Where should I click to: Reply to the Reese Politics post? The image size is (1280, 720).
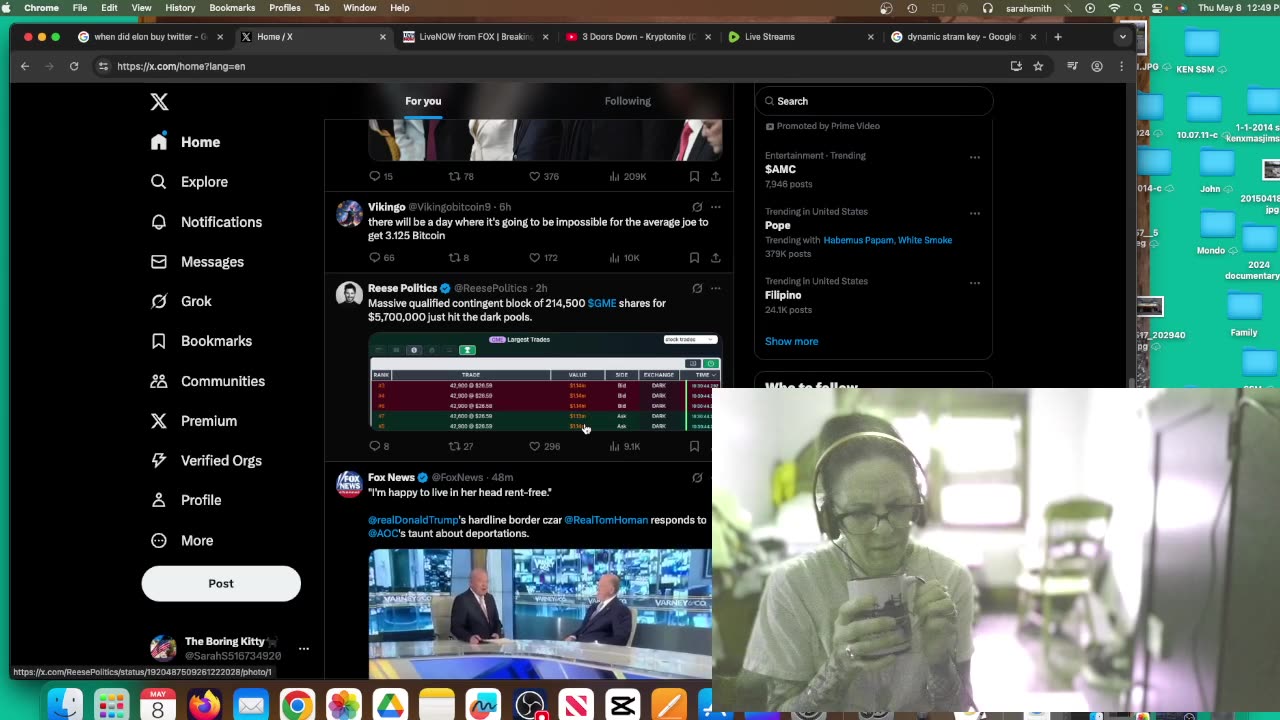(x=379, y=446)
